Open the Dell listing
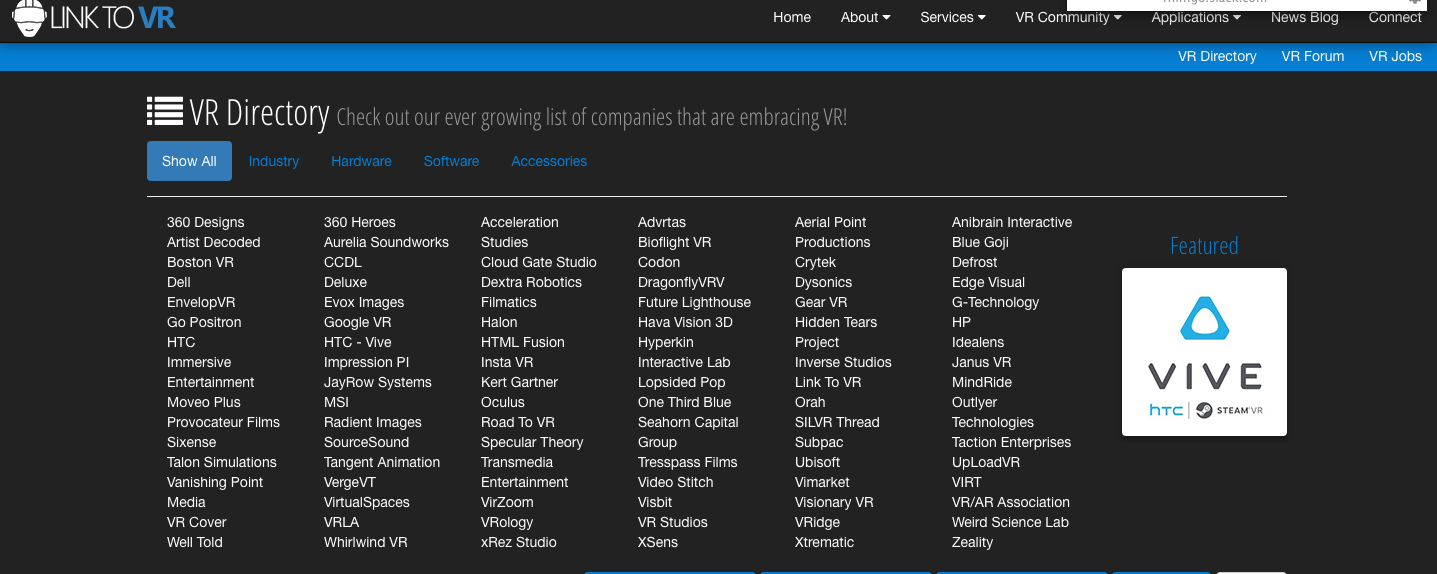1437x574 pixels. tap(179, 282)
